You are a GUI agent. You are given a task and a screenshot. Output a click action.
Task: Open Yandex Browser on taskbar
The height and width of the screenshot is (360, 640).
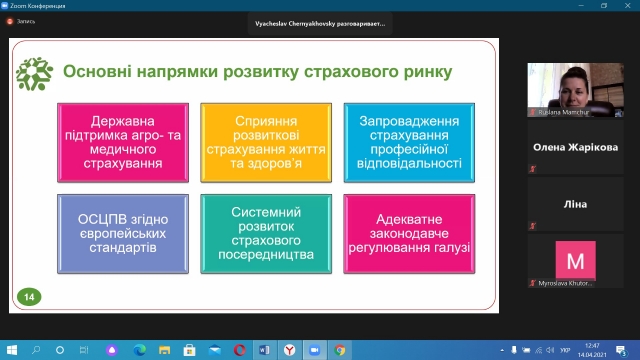coord(289,350)
